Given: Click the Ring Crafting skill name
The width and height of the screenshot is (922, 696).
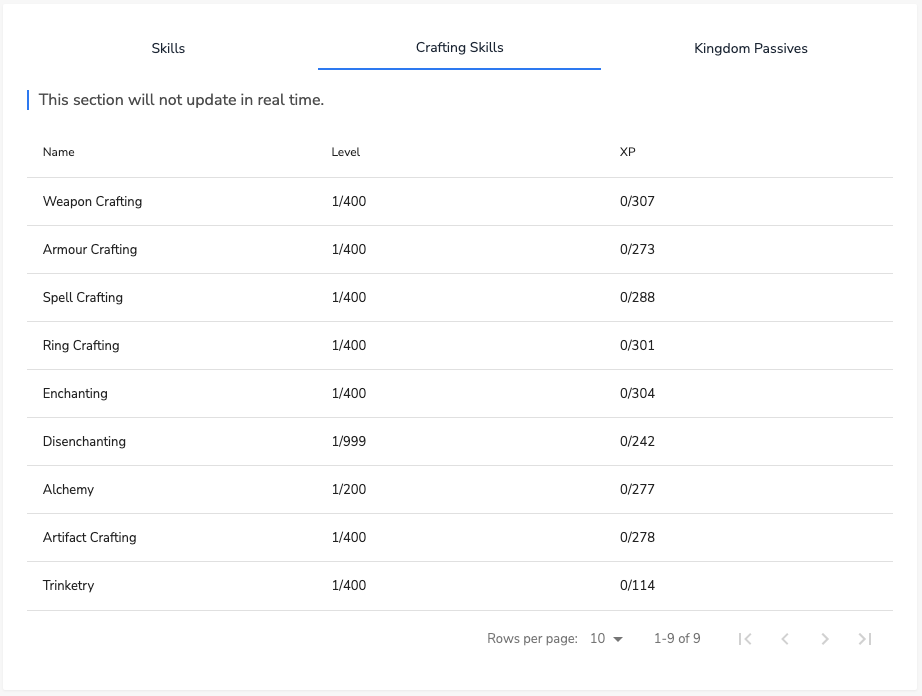Looking at the screenshot, I should point(81,346).
